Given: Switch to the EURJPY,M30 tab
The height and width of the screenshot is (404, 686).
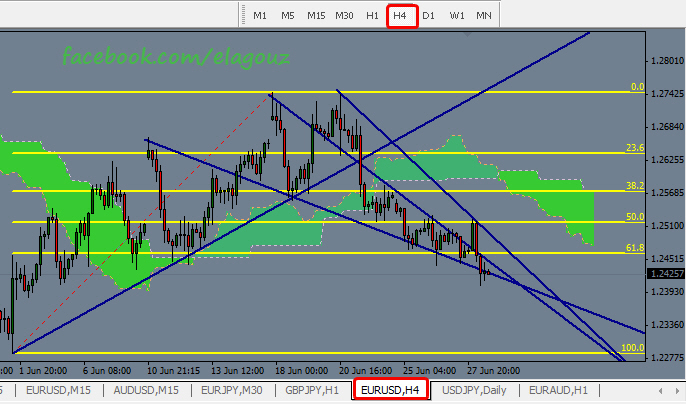Looking at the screenshot, I should 232,390.
